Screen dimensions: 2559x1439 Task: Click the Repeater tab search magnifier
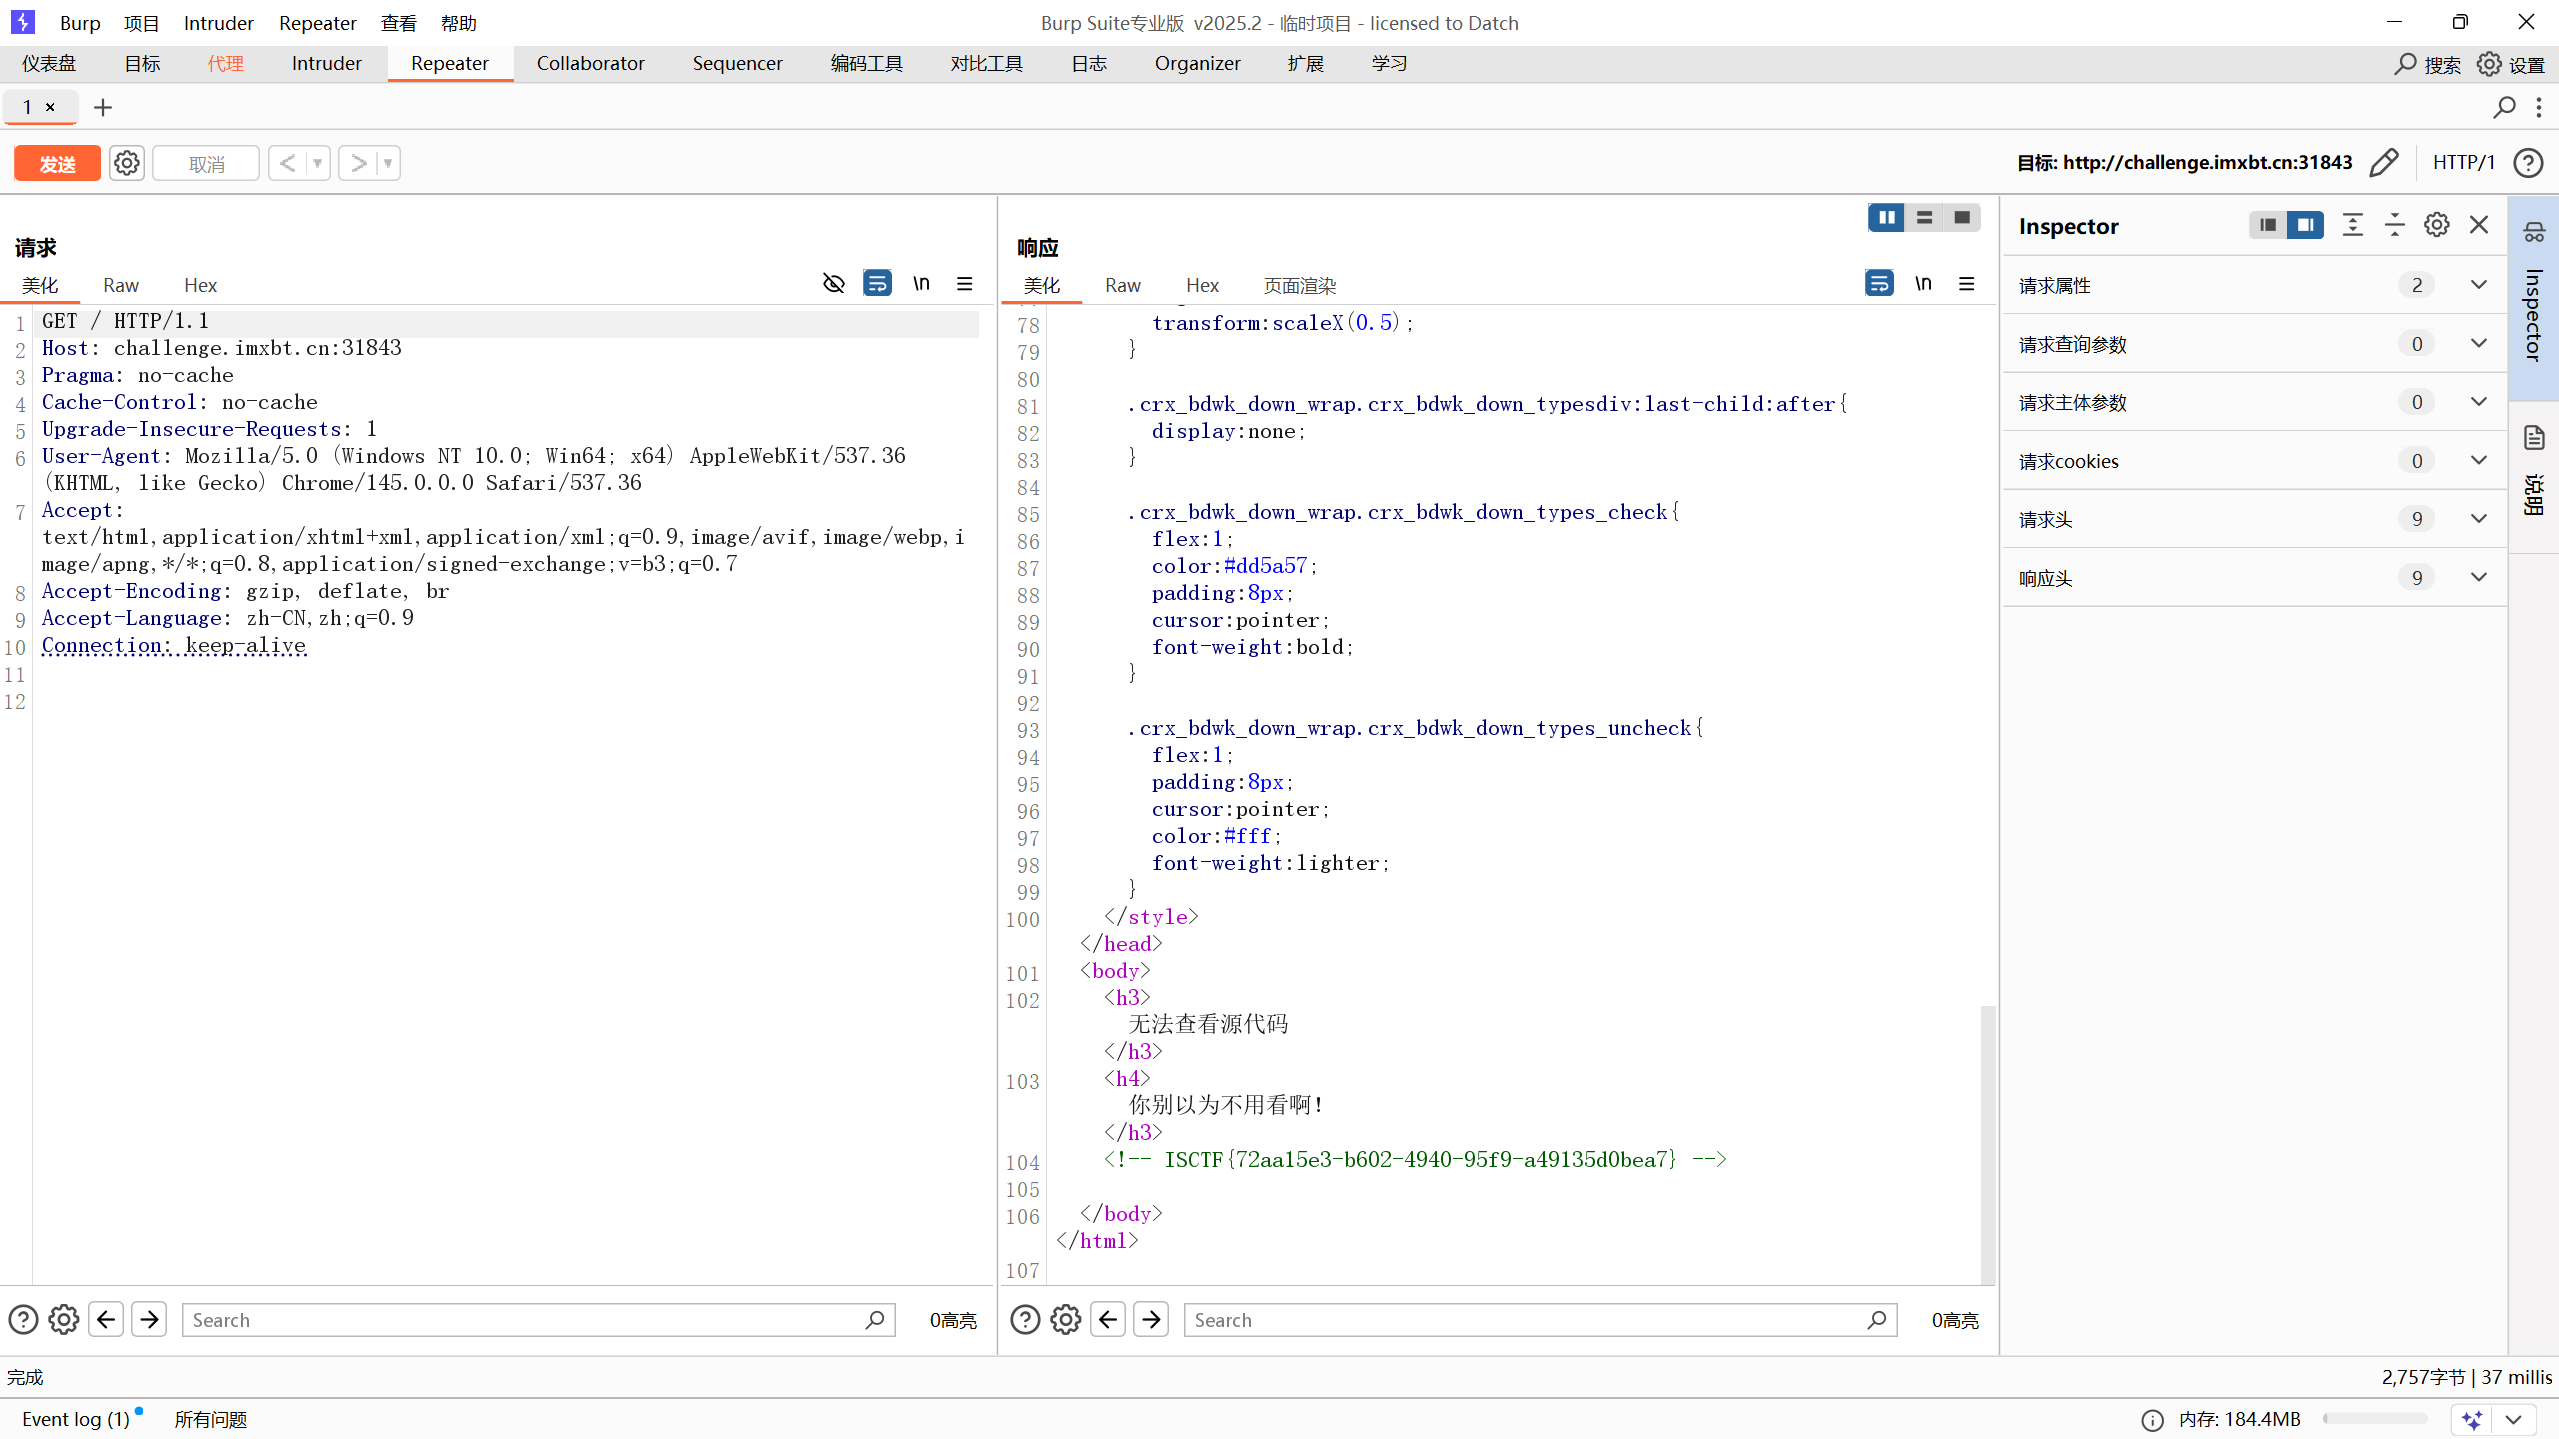(x=2504, y=108)
